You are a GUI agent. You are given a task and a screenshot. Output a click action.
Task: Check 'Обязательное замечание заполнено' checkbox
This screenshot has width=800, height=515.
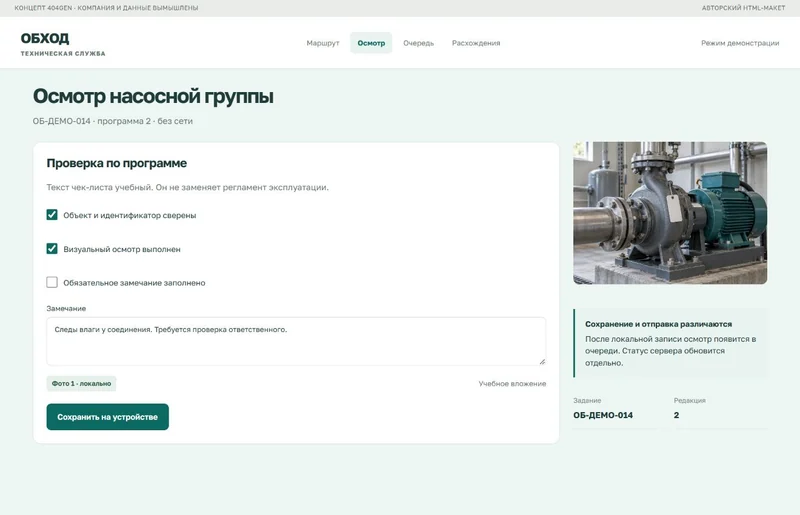tap(52, 282)
